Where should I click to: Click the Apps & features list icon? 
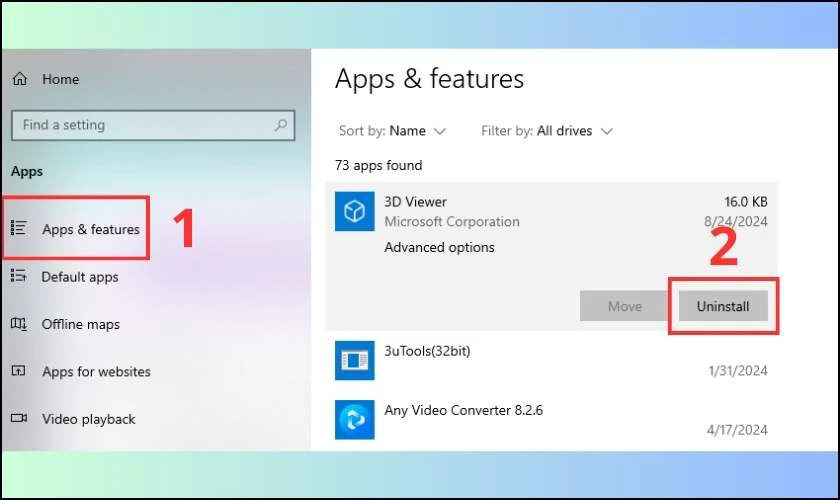(x=18, y=228)
